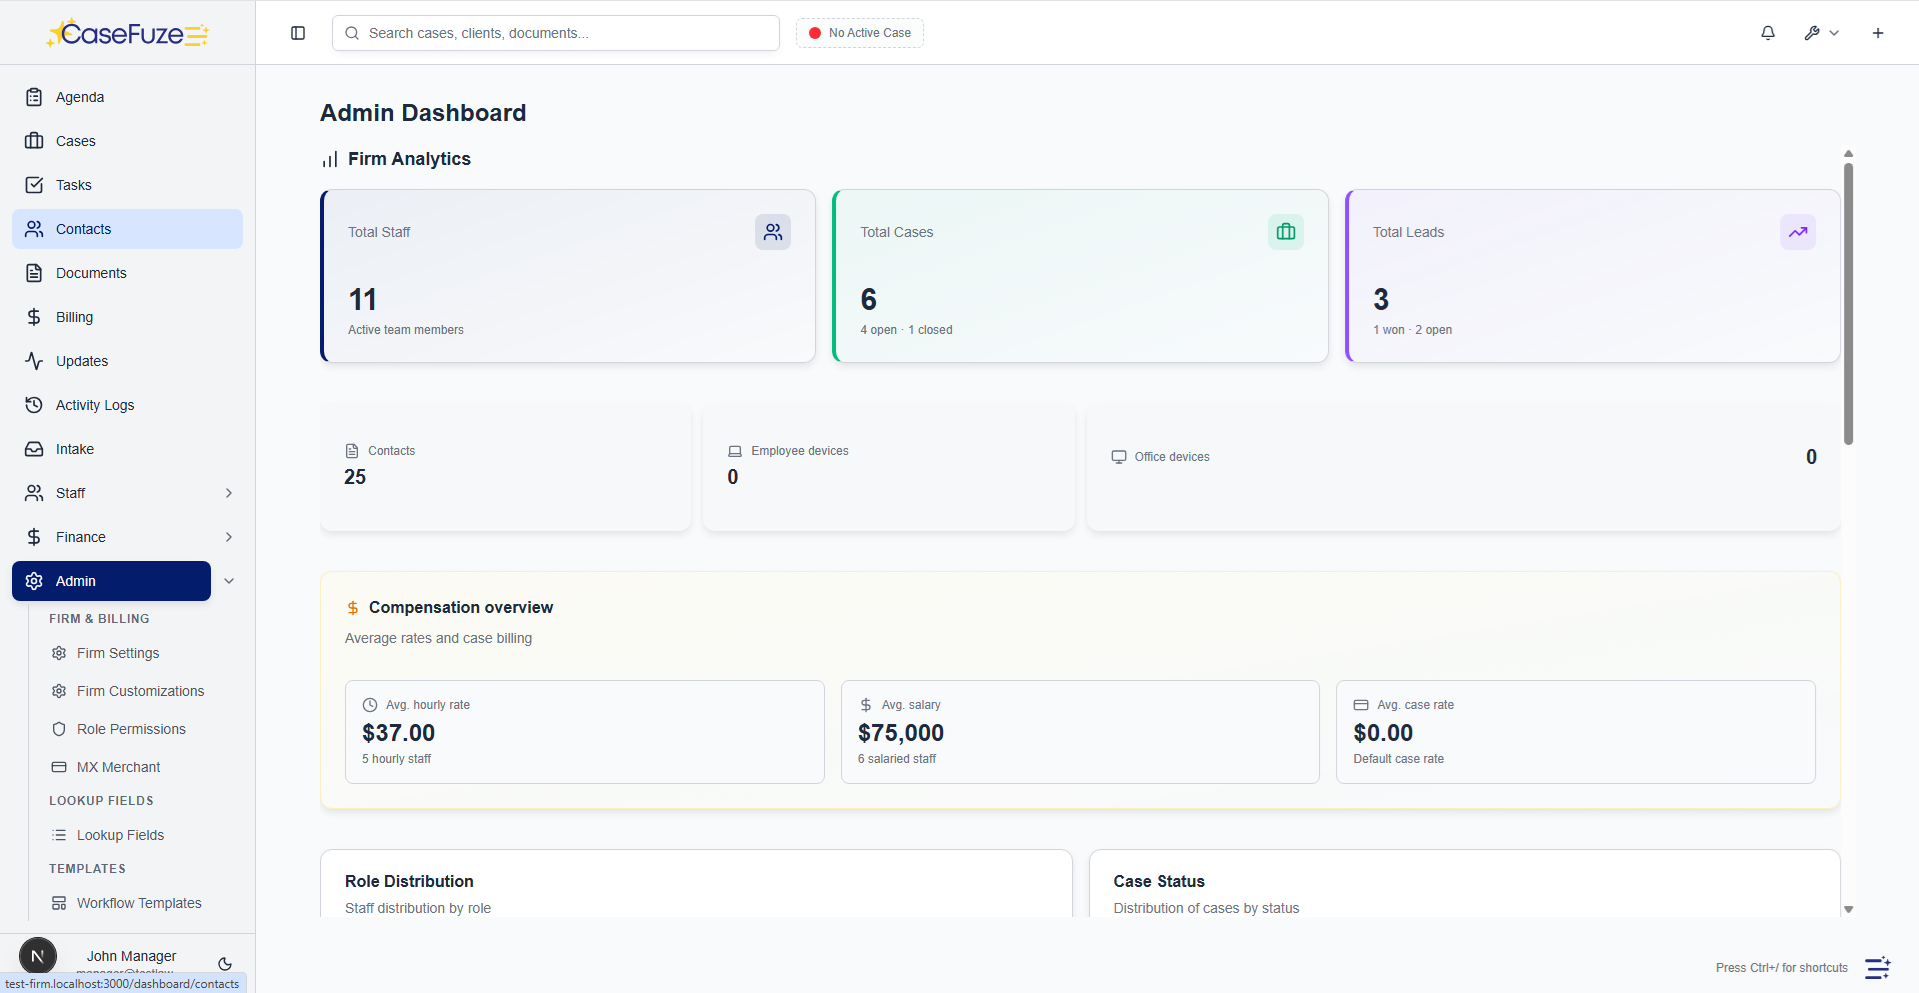
Task: Open Role Permissions under Firm & Billing
Action: click(x=131, y=729)
